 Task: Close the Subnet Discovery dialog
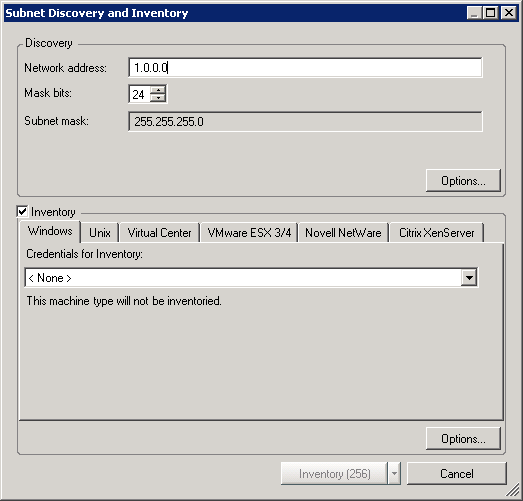(509, 13)
